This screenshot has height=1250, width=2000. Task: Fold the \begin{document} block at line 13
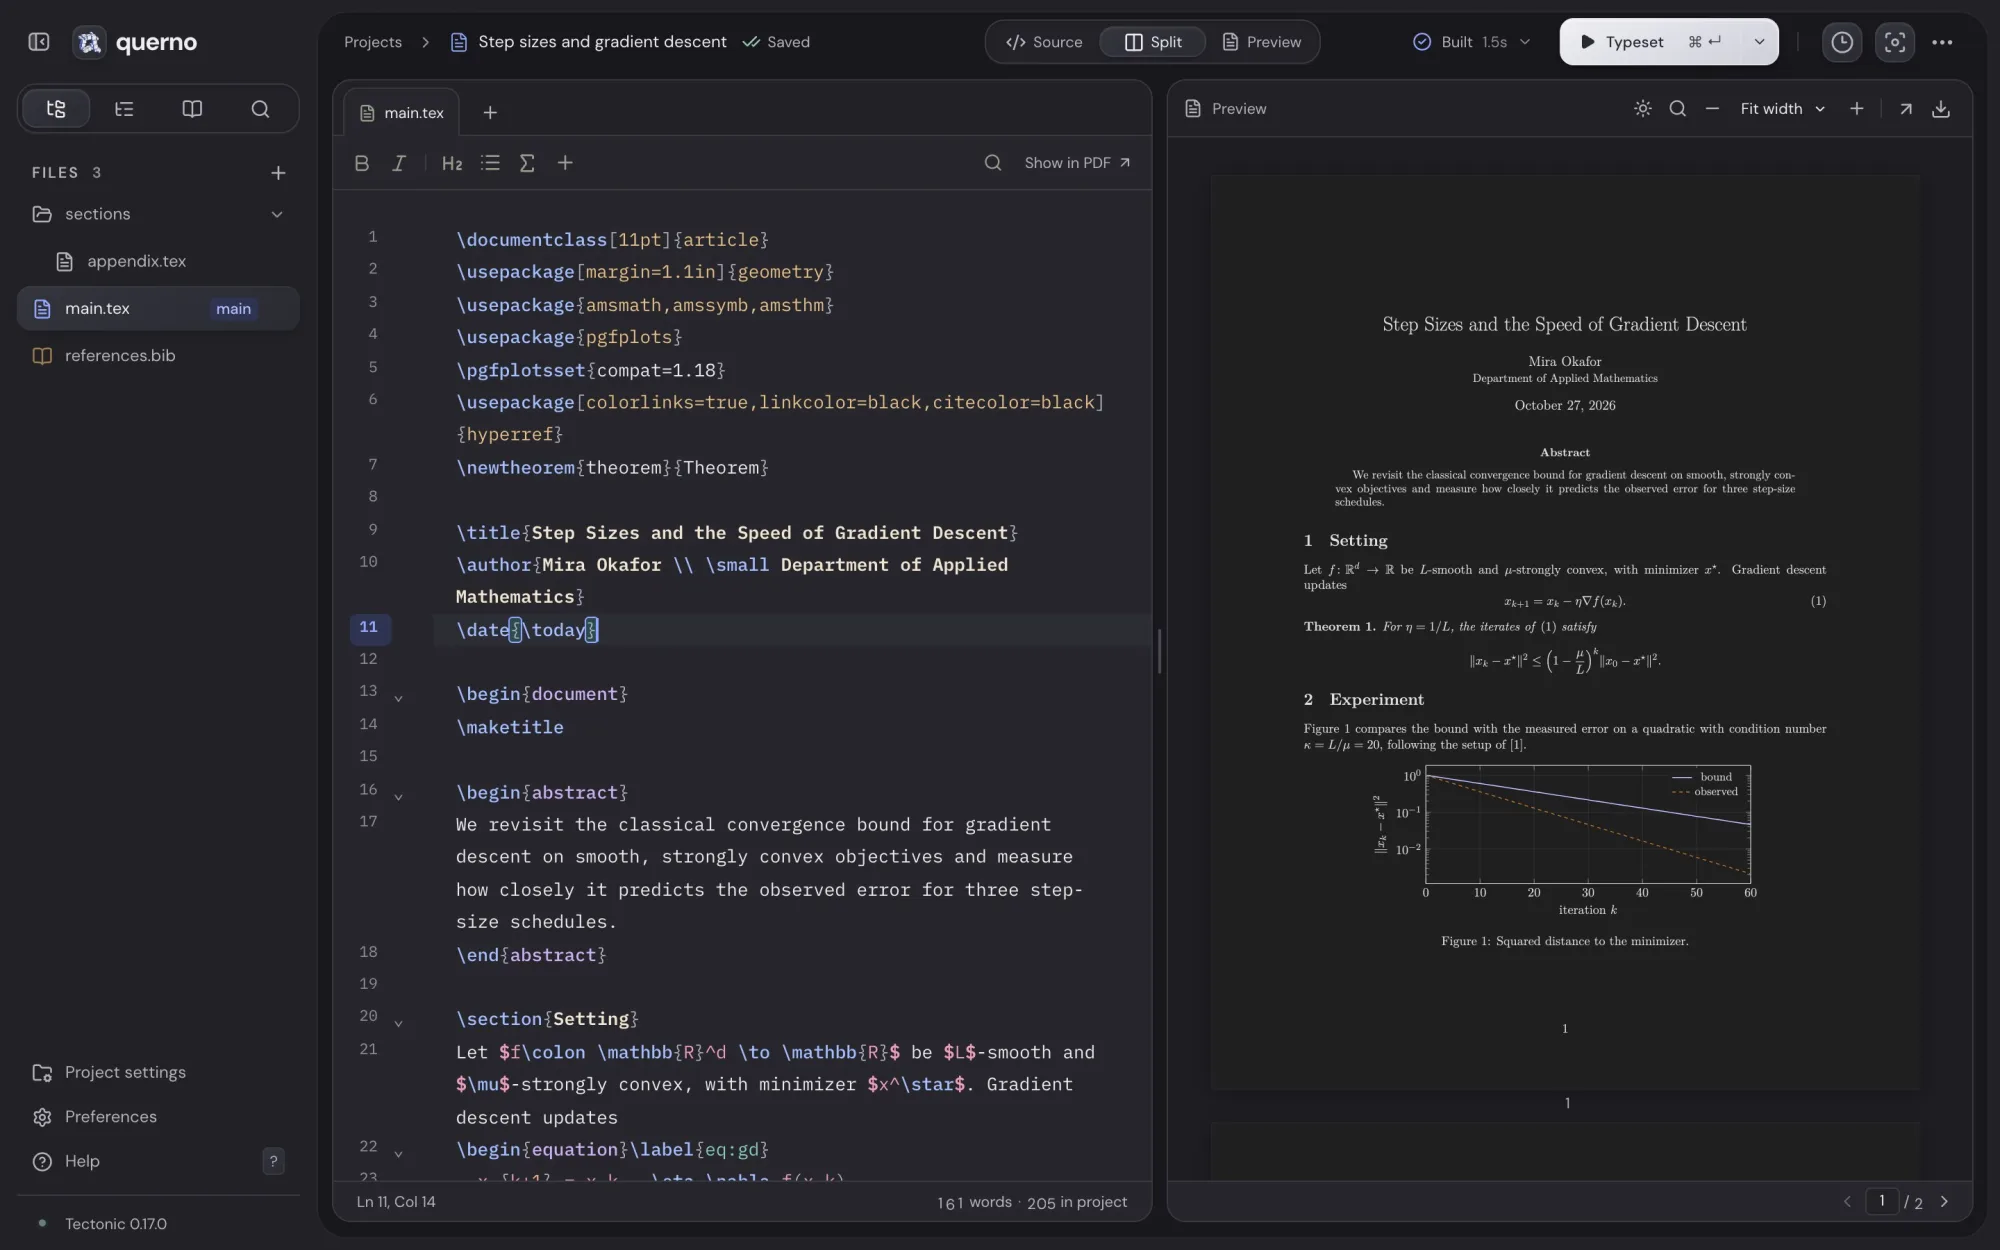click(398, 698)
